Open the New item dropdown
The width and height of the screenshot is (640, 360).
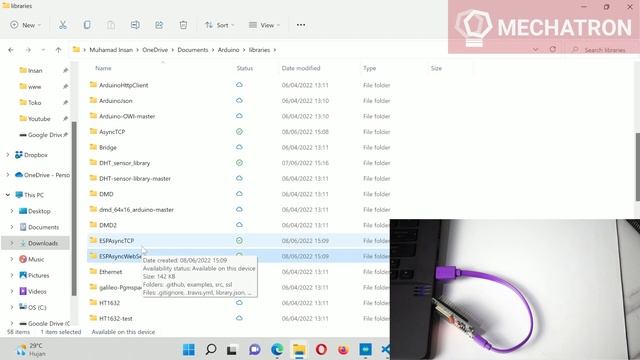26,25
